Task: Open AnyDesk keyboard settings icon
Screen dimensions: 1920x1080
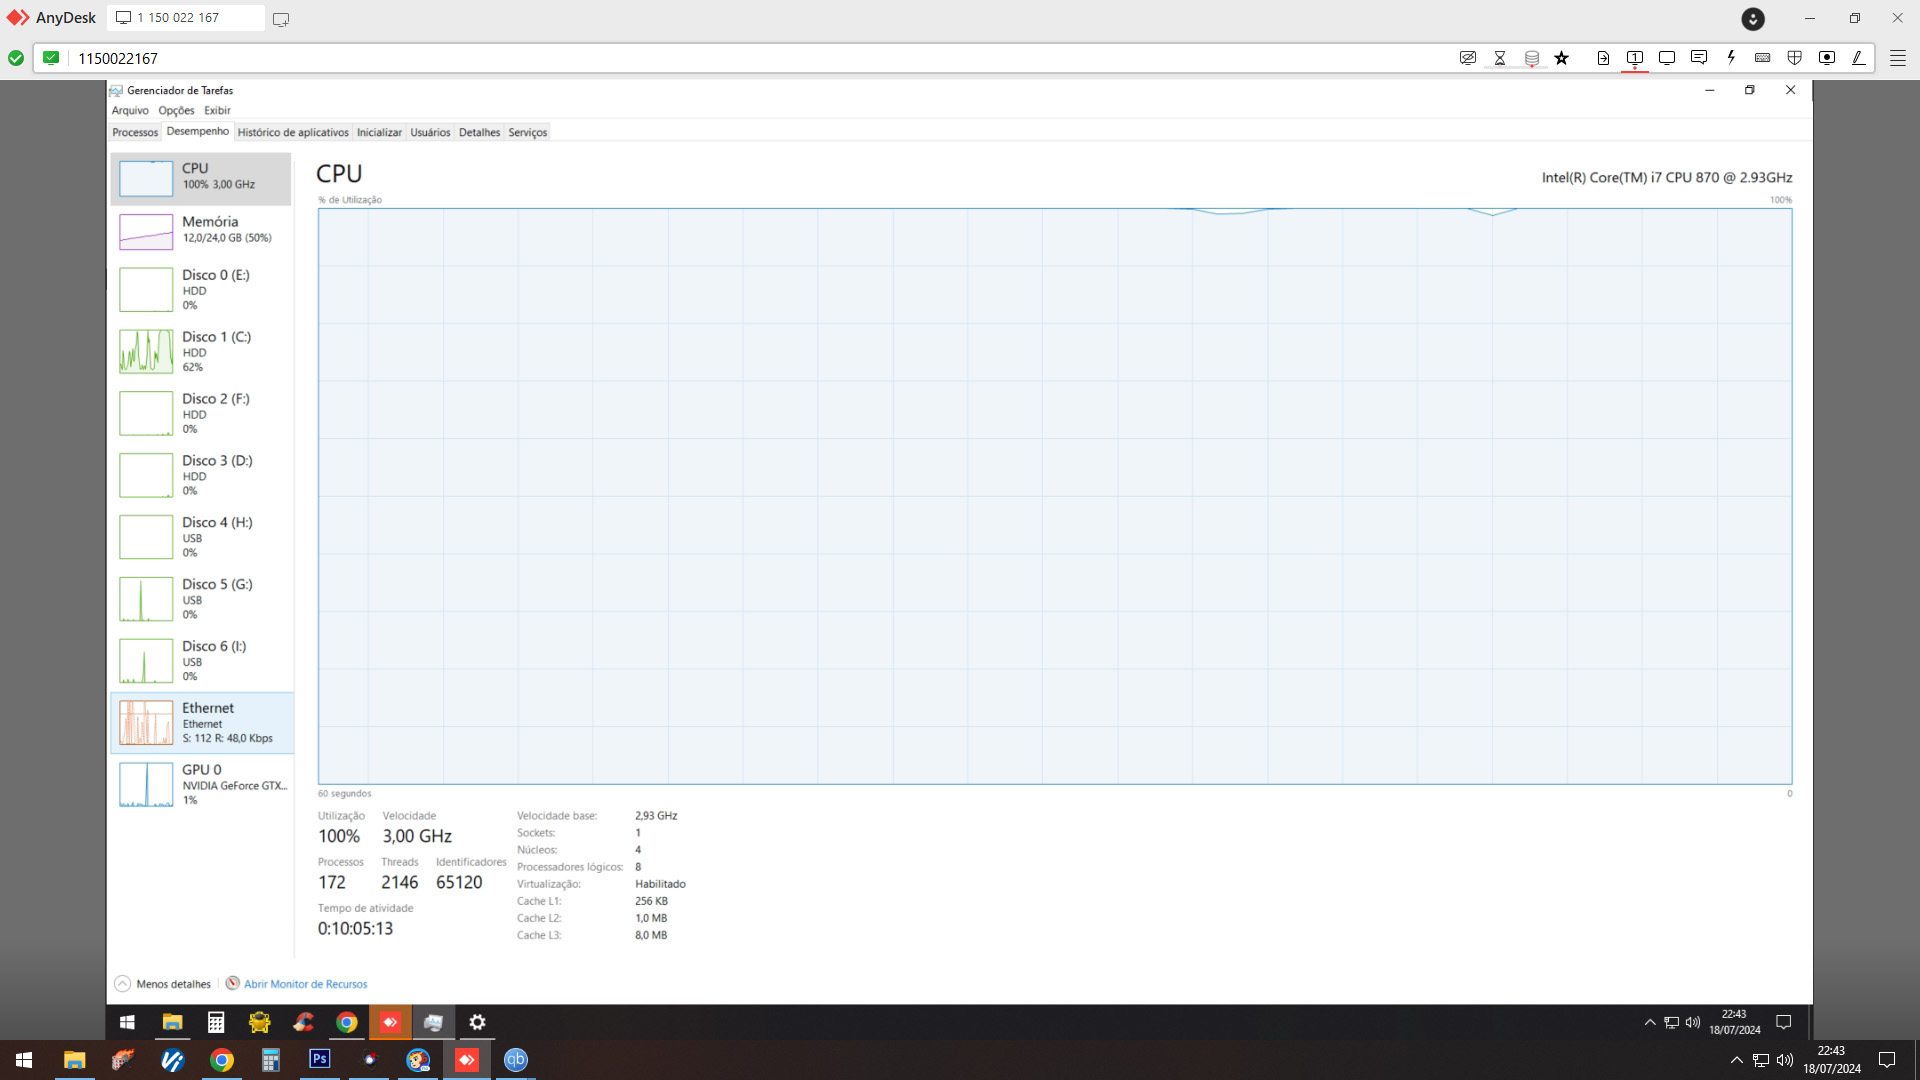Action: click(x=1763, y=58)
